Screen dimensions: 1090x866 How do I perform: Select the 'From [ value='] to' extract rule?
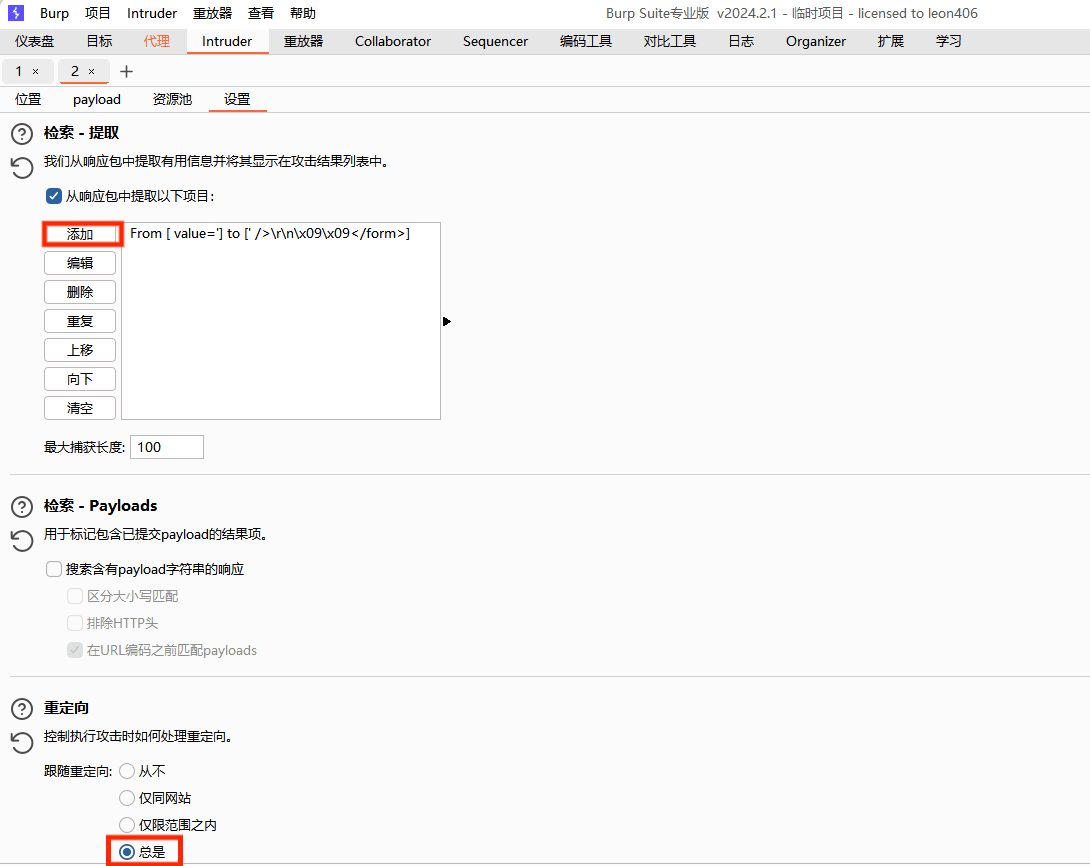tap(280, 234)
